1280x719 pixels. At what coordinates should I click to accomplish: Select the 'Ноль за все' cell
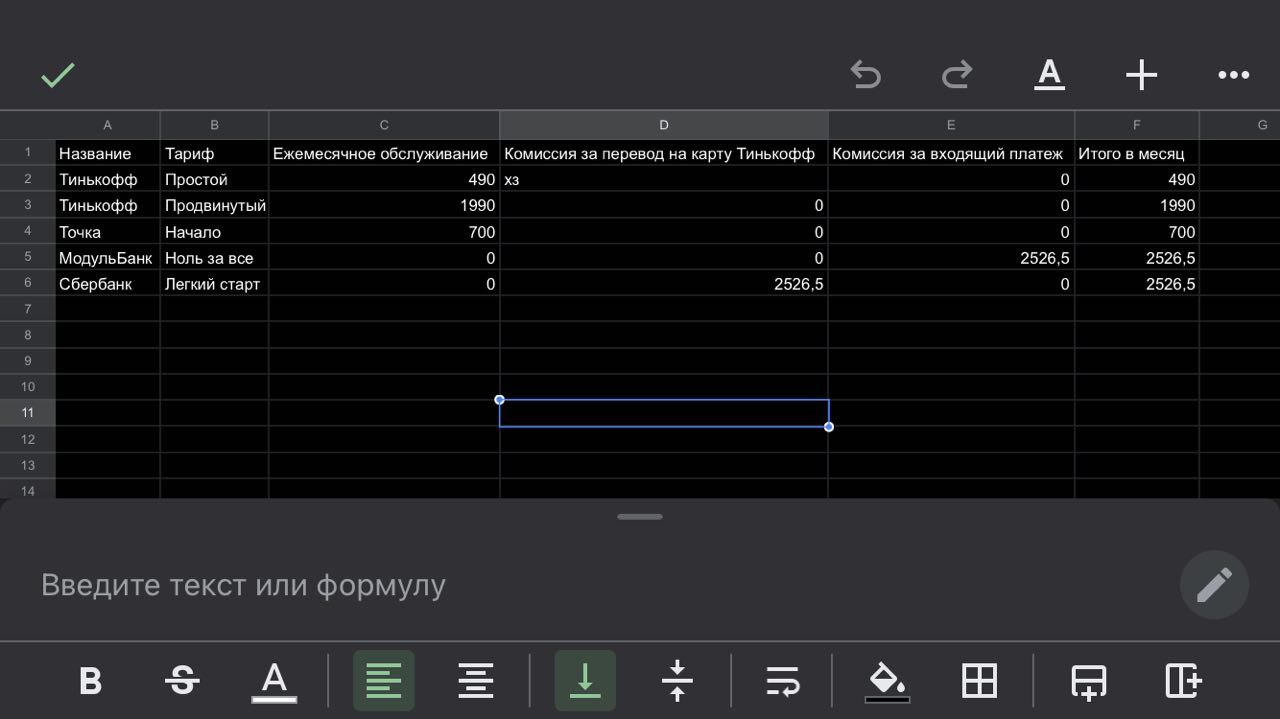tap(214, 257)
